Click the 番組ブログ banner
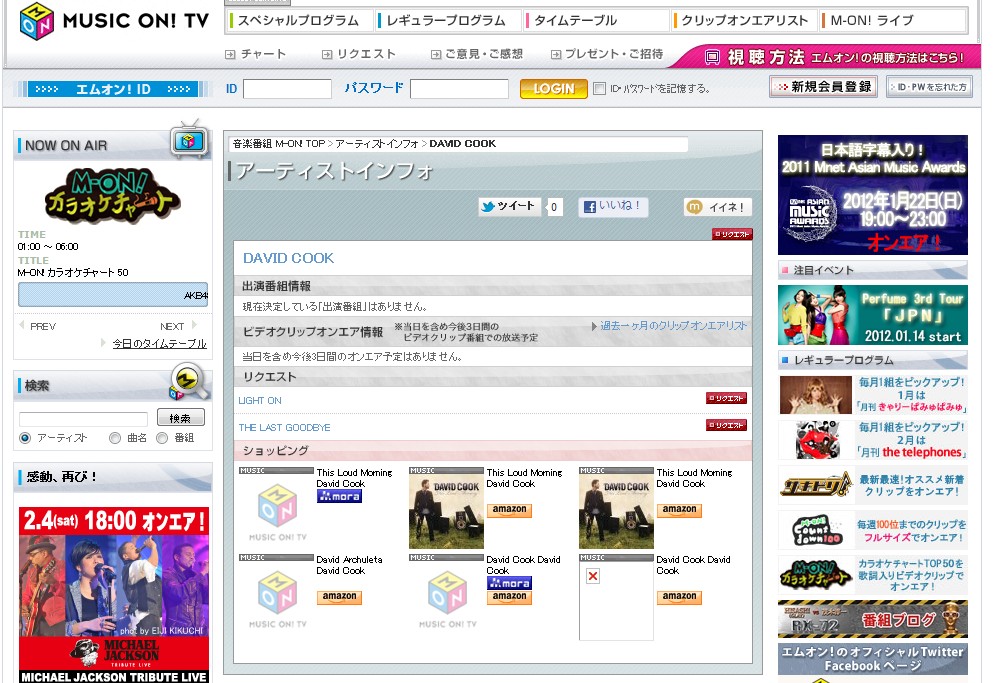The height and width of the screenshot is (683, 1003). 873,618
